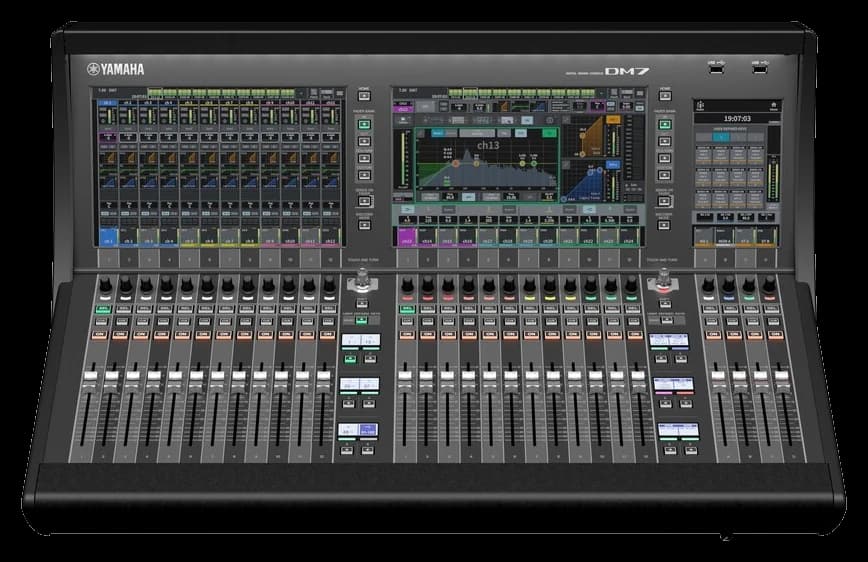Screen dimensions: 868x562
Task: Tap HOME key beside the center touchscreen
Action: (x=664, y=96)
